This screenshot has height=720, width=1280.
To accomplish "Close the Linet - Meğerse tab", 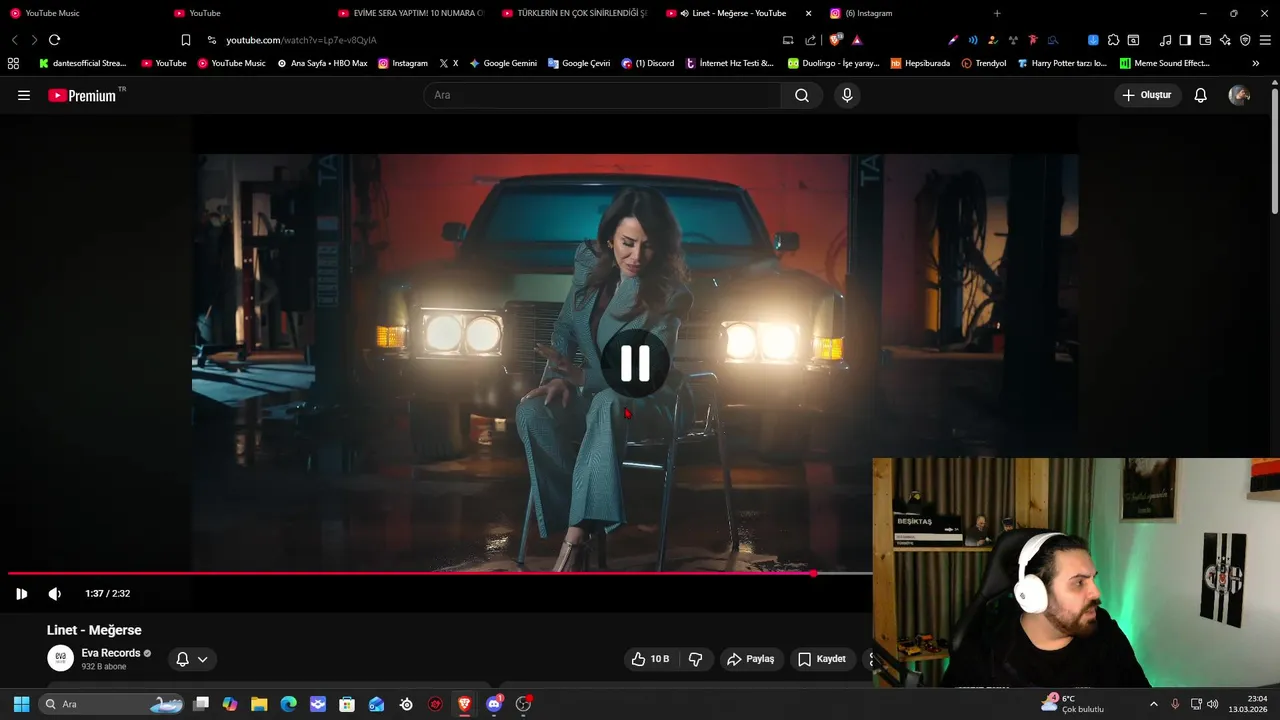I will (808, 13).
